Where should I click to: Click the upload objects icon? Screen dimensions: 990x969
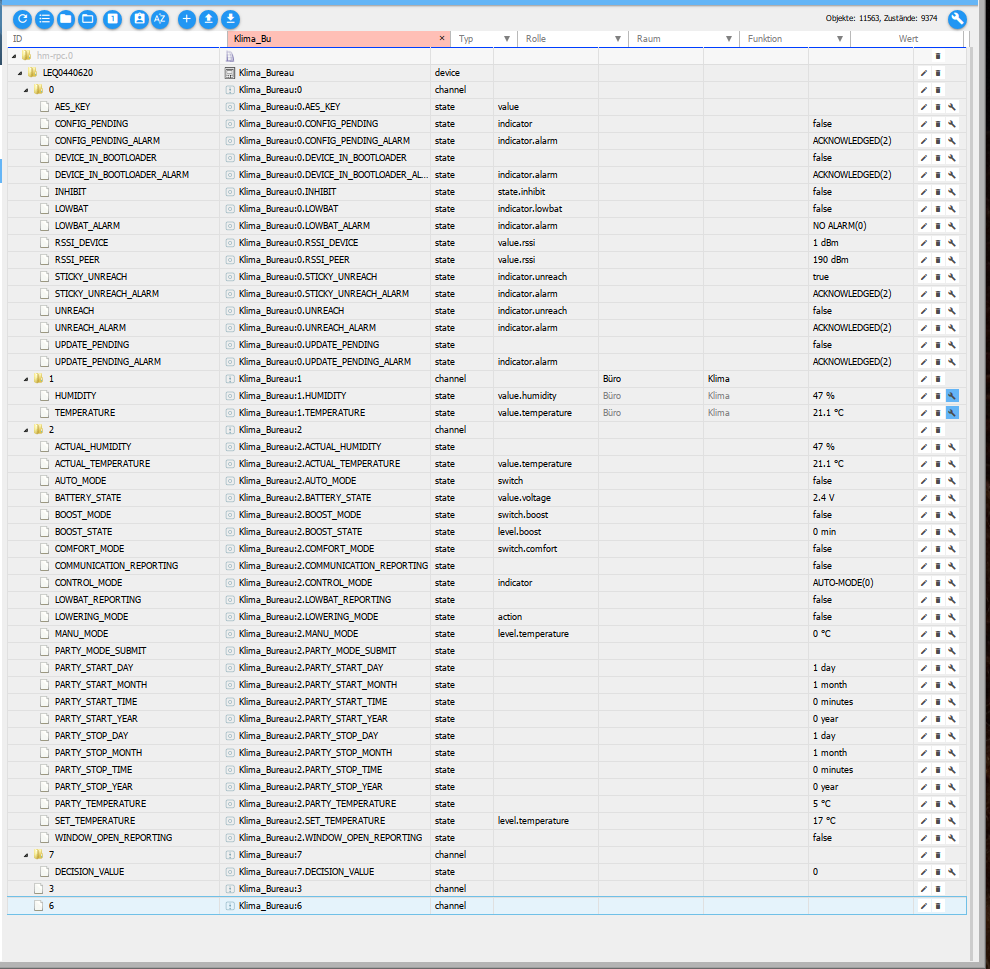pyautogui.click(x=208, y=19)
